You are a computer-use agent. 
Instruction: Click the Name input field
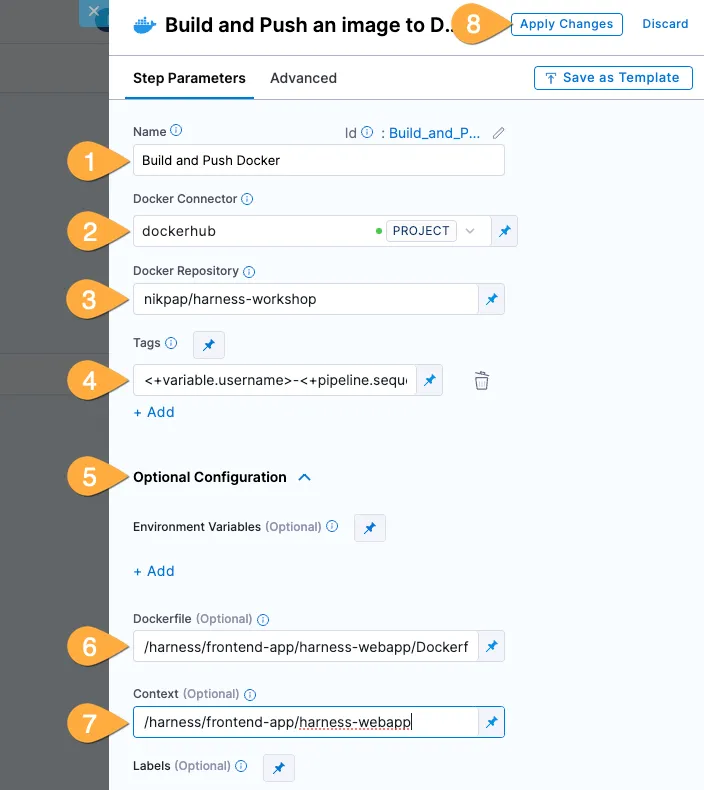click(318, 160)
